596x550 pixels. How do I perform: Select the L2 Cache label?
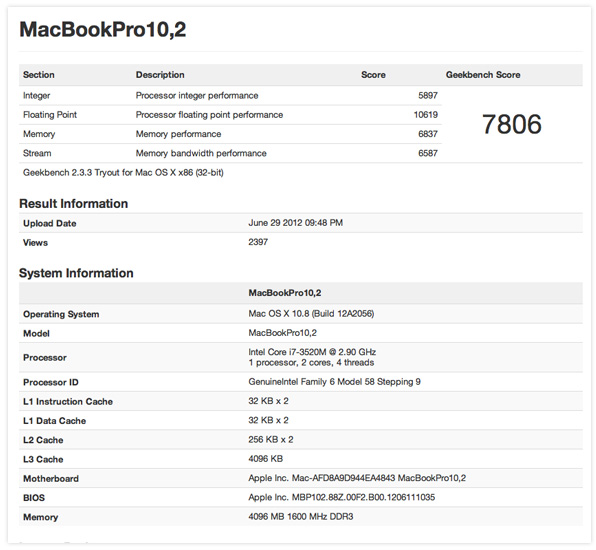point(43,440)
